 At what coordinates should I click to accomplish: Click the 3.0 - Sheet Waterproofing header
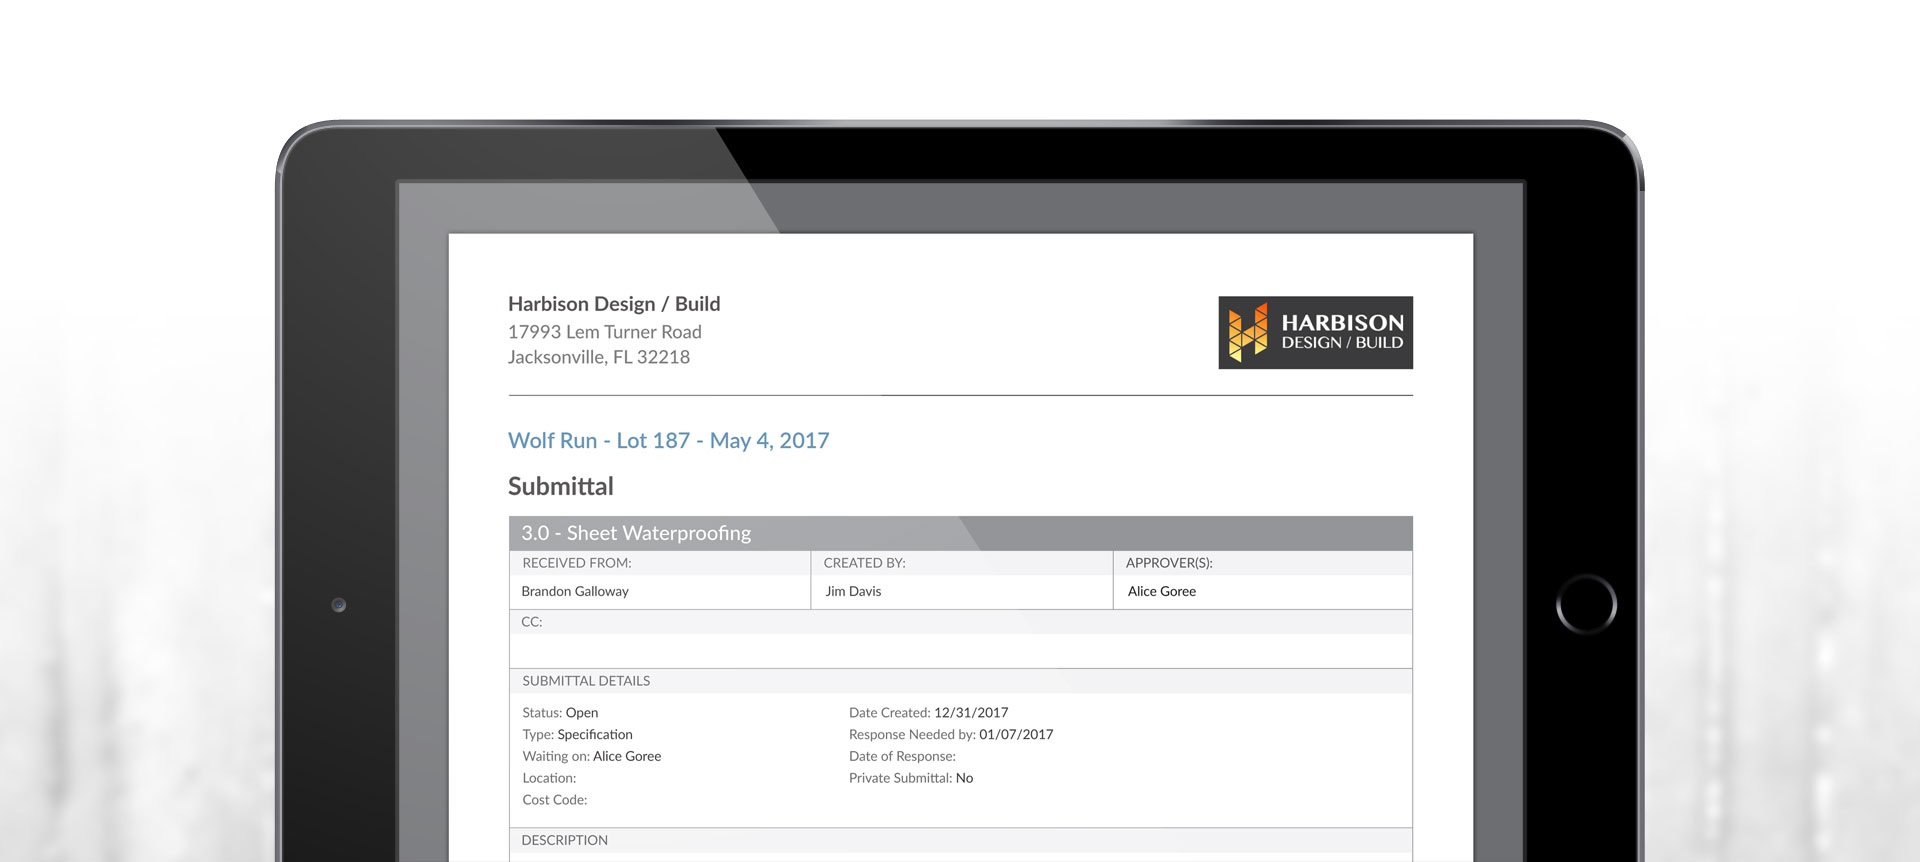pos(960,533)
